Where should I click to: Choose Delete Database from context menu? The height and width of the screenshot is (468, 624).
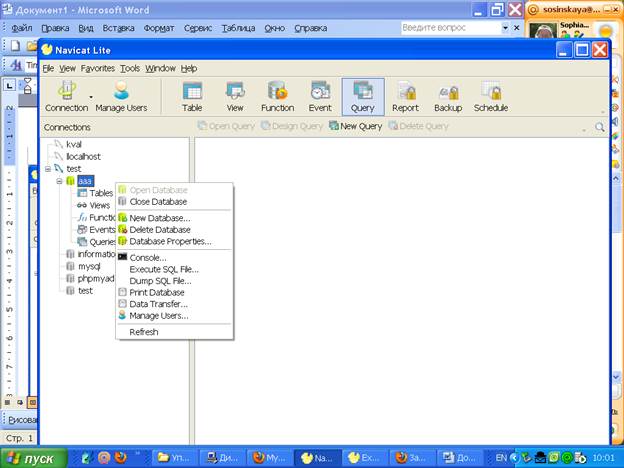click(174, 230)
